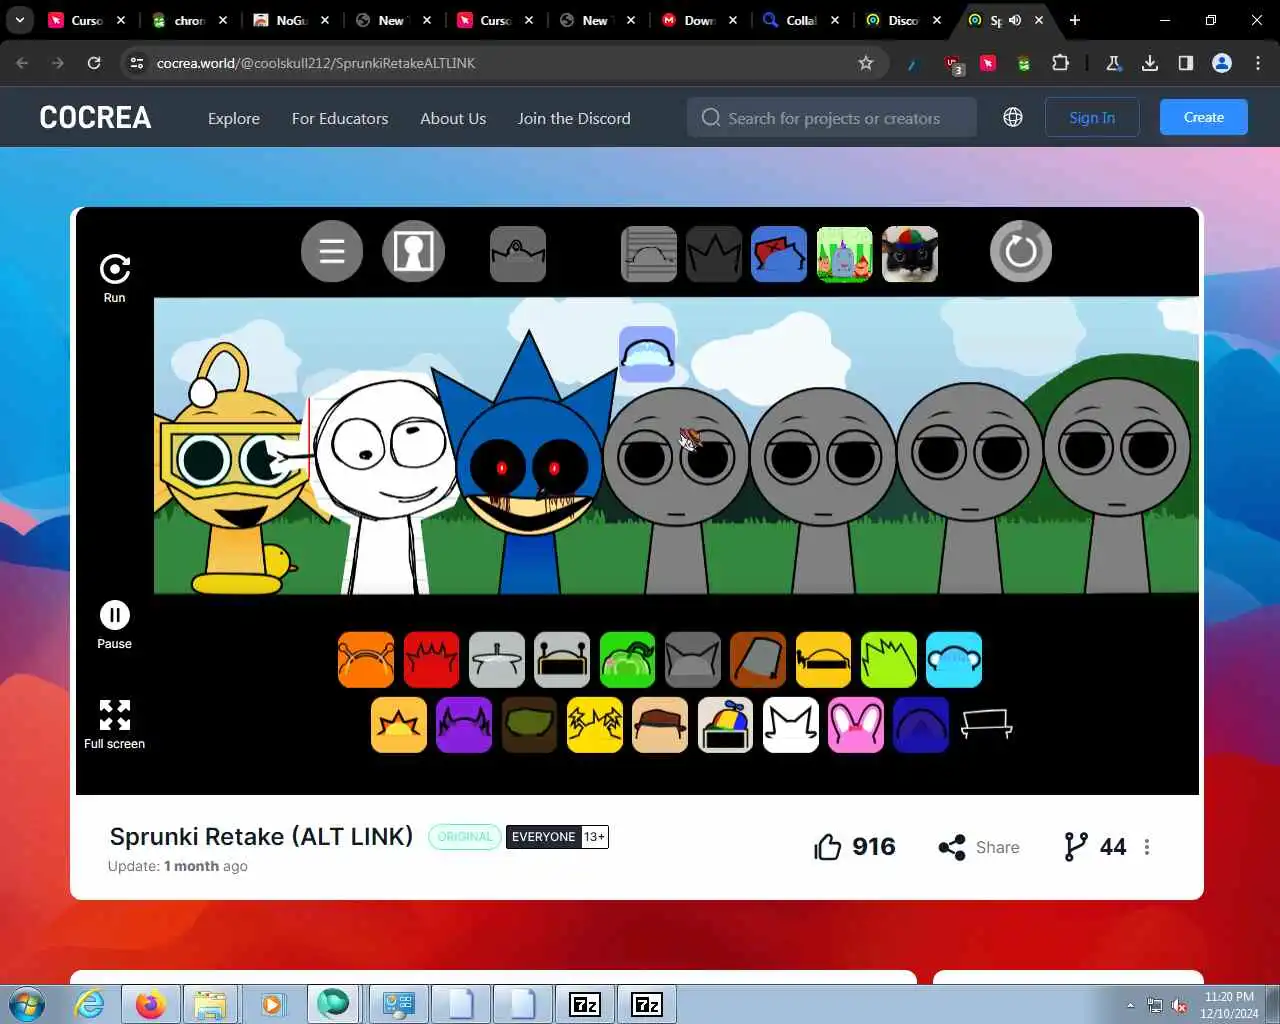Pick the yellow lightning-bolt character icon

595,725
